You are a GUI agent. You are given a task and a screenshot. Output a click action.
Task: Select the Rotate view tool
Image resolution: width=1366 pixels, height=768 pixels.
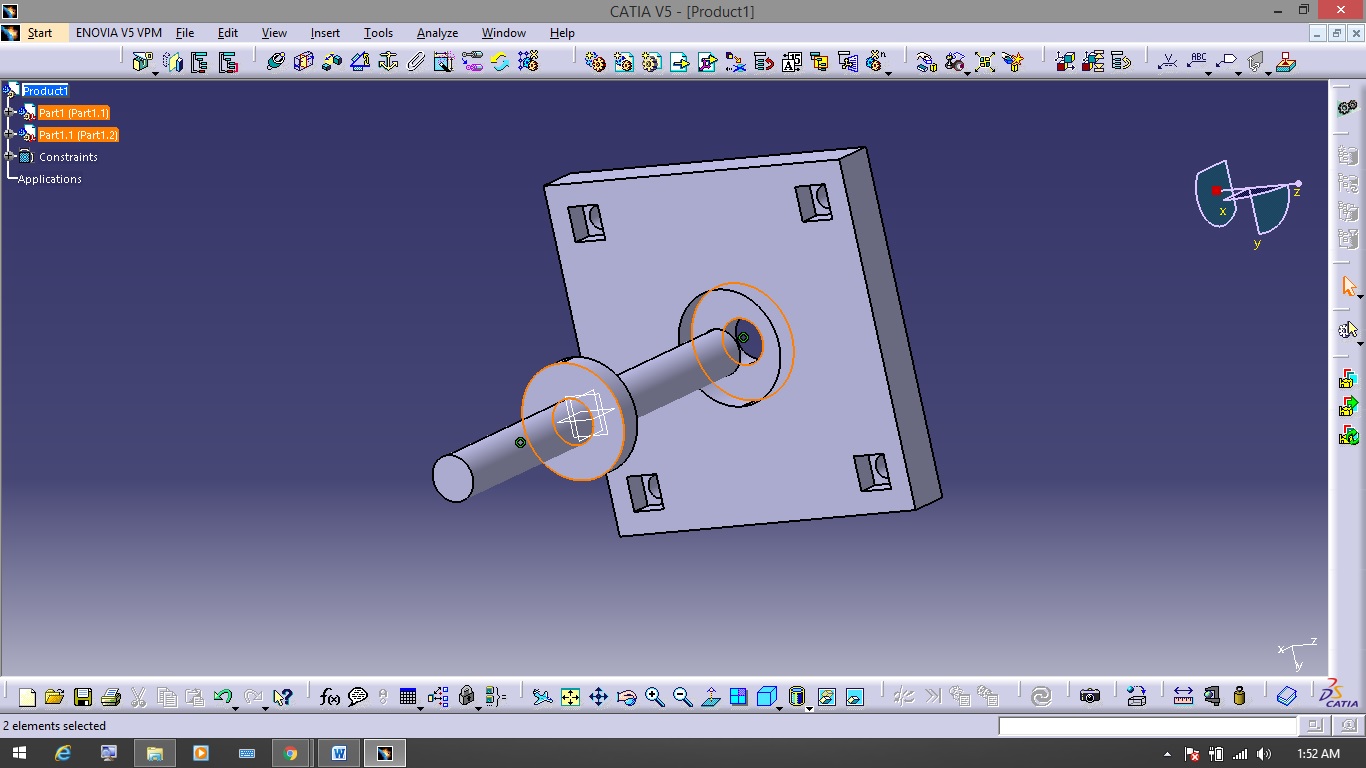627,696
